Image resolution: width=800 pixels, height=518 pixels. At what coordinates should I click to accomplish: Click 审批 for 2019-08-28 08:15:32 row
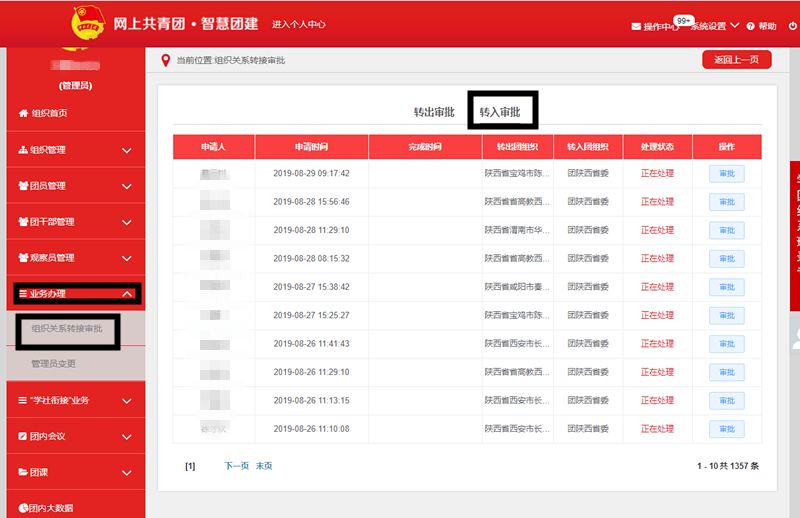click(x=727, y=259)
